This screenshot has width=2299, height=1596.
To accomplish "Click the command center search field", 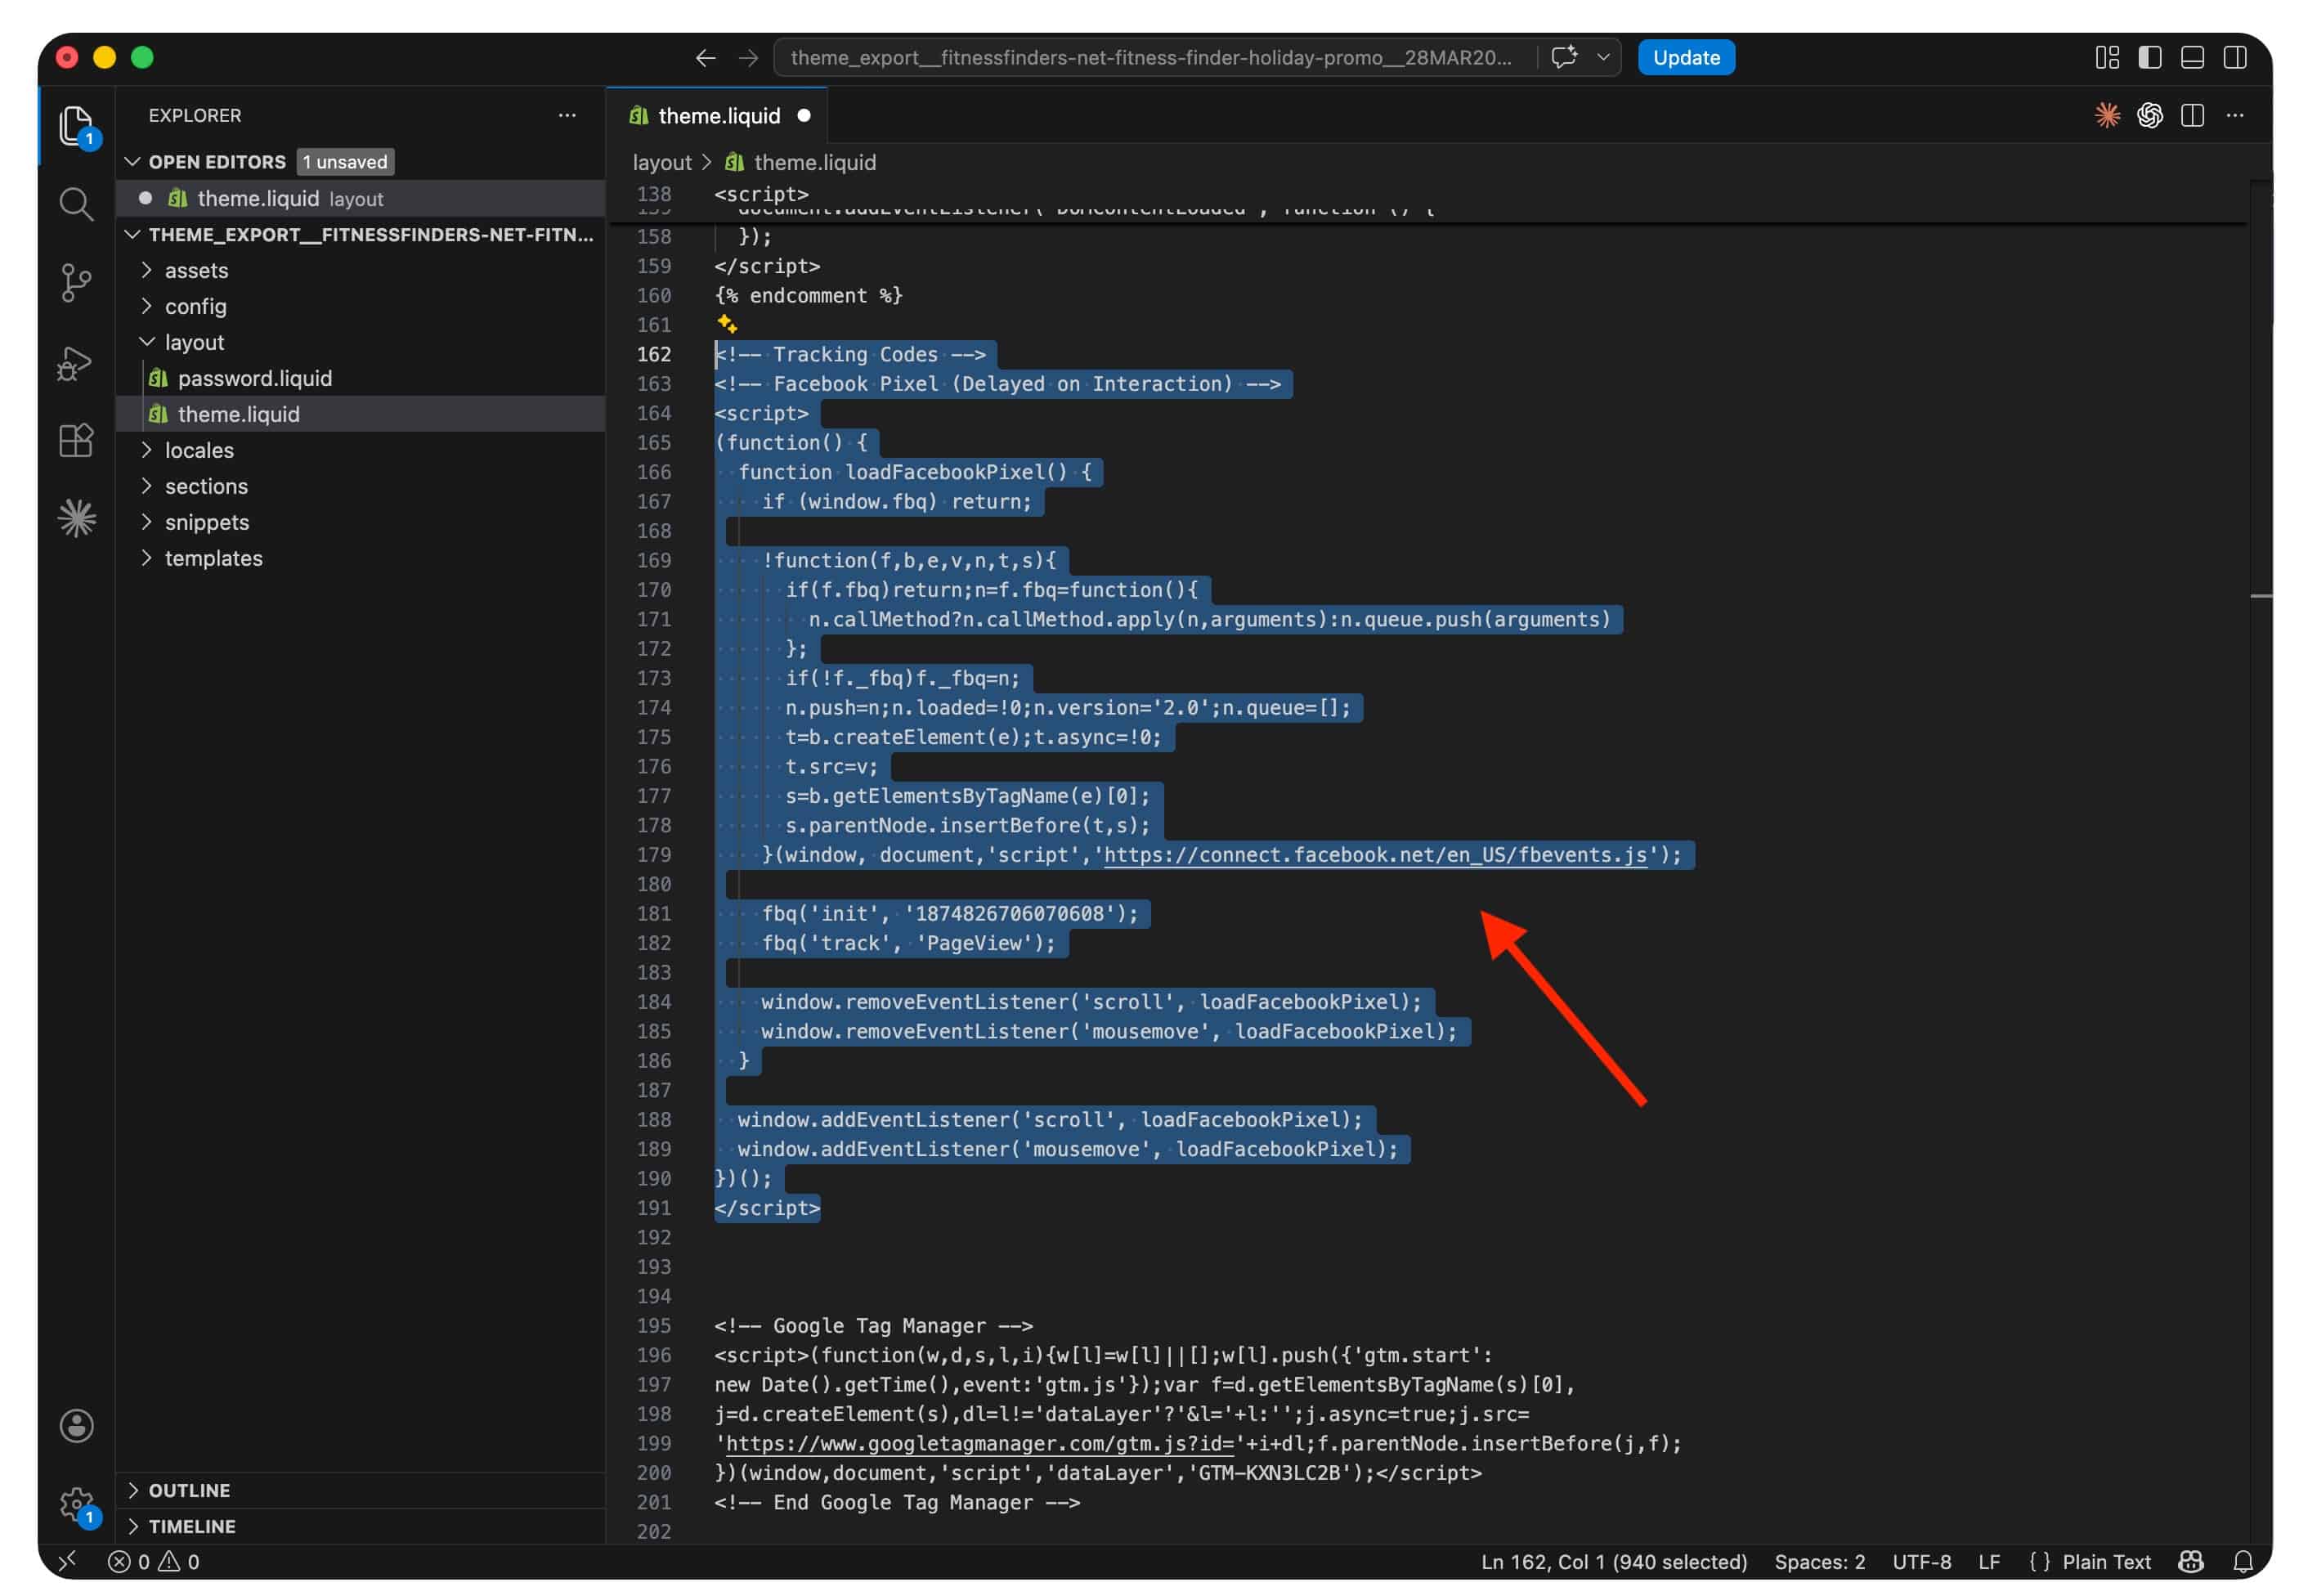I will (1150, 58).
